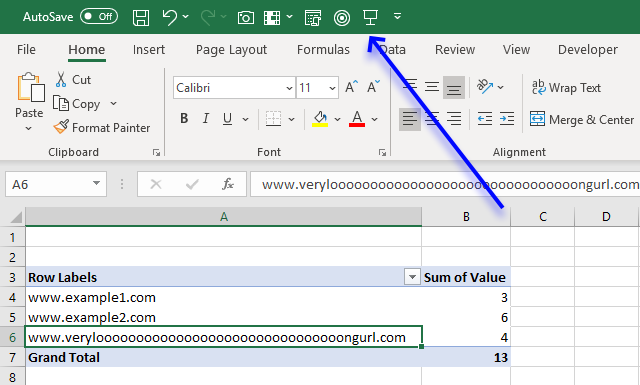The width and height of the screenshot is (640, 385).
Task: Click the Increase Font Size icon
Action: [x=351, y=87]
